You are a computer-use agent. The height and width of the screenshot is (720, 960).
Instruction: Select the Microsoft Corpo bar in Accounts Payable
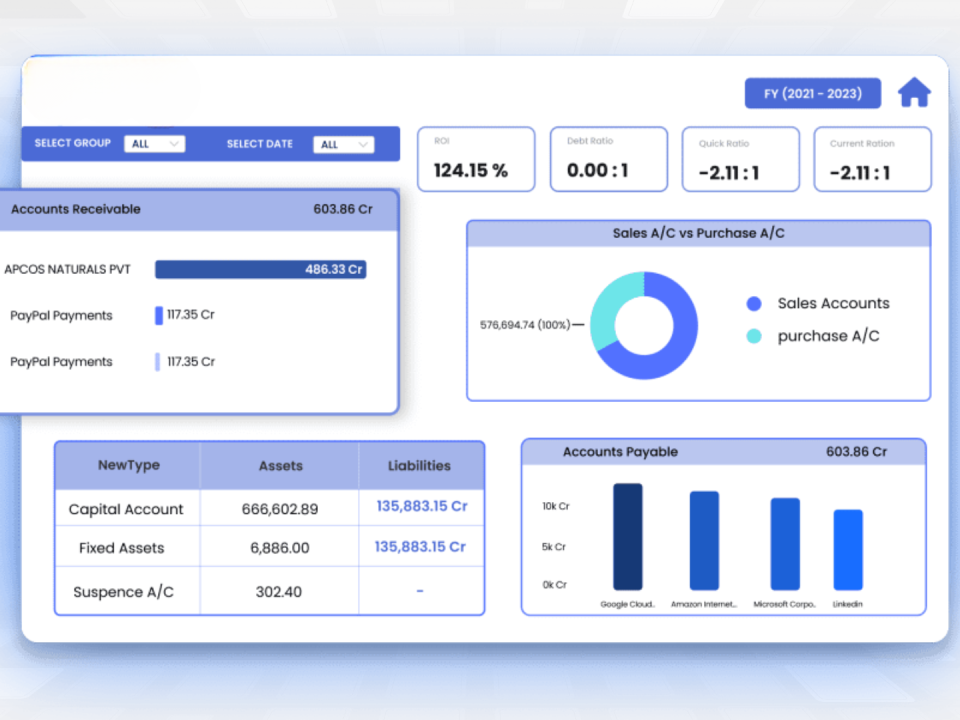(x=785, y=544)
